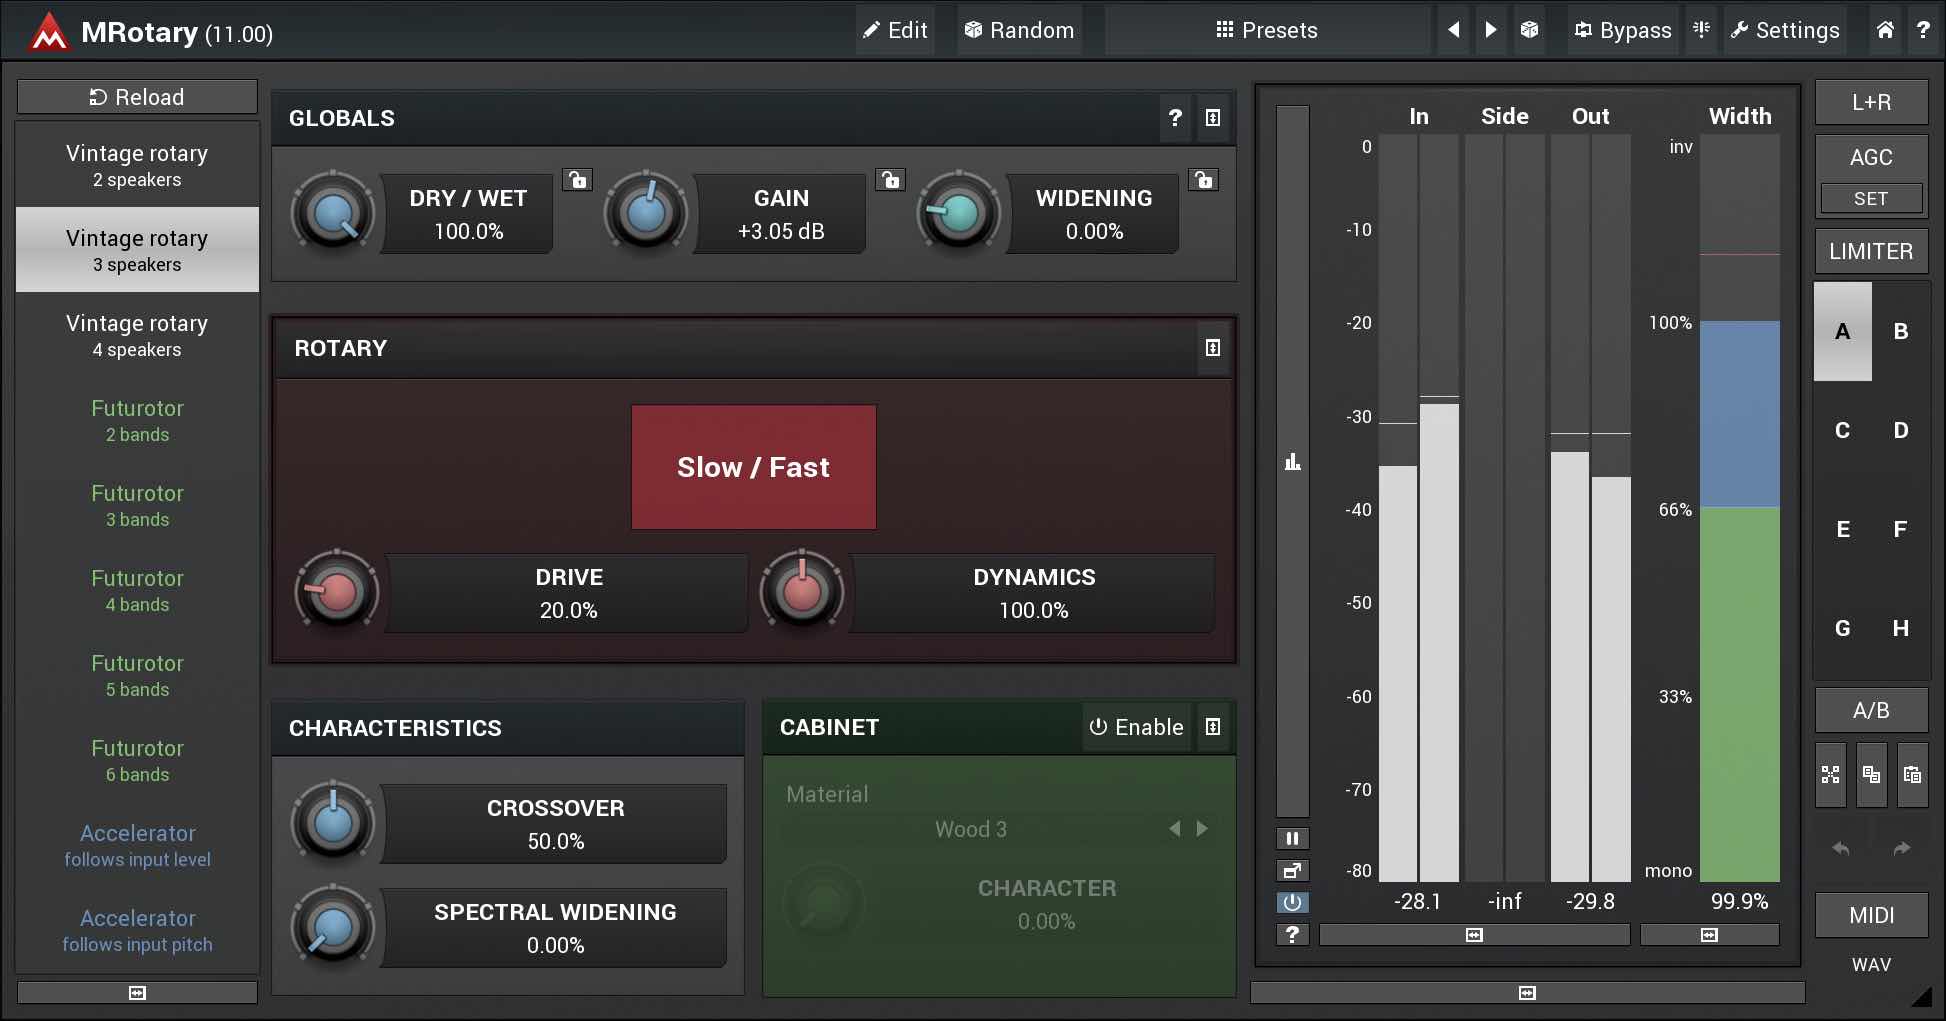Select next cabinet material with right arrow
This screenshot has height=1021, width=1946.
click(x=1202, y=829)
